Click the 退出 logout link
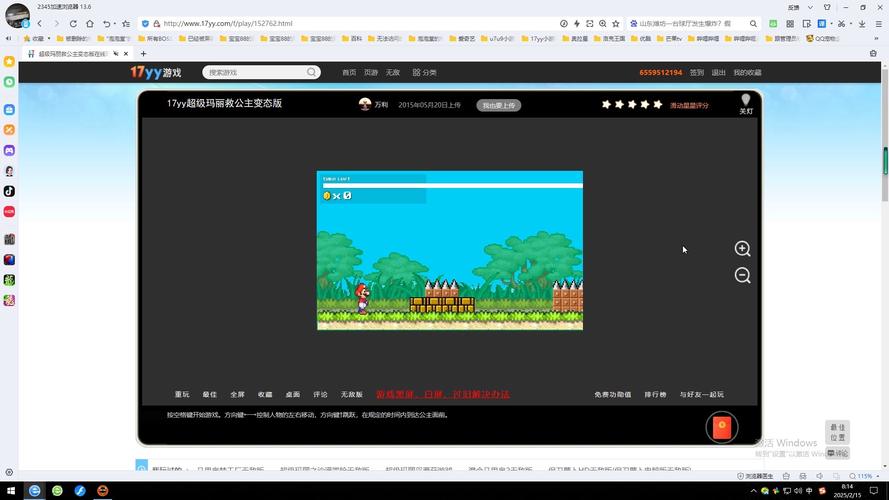The image size is (889, 500). 718,73
